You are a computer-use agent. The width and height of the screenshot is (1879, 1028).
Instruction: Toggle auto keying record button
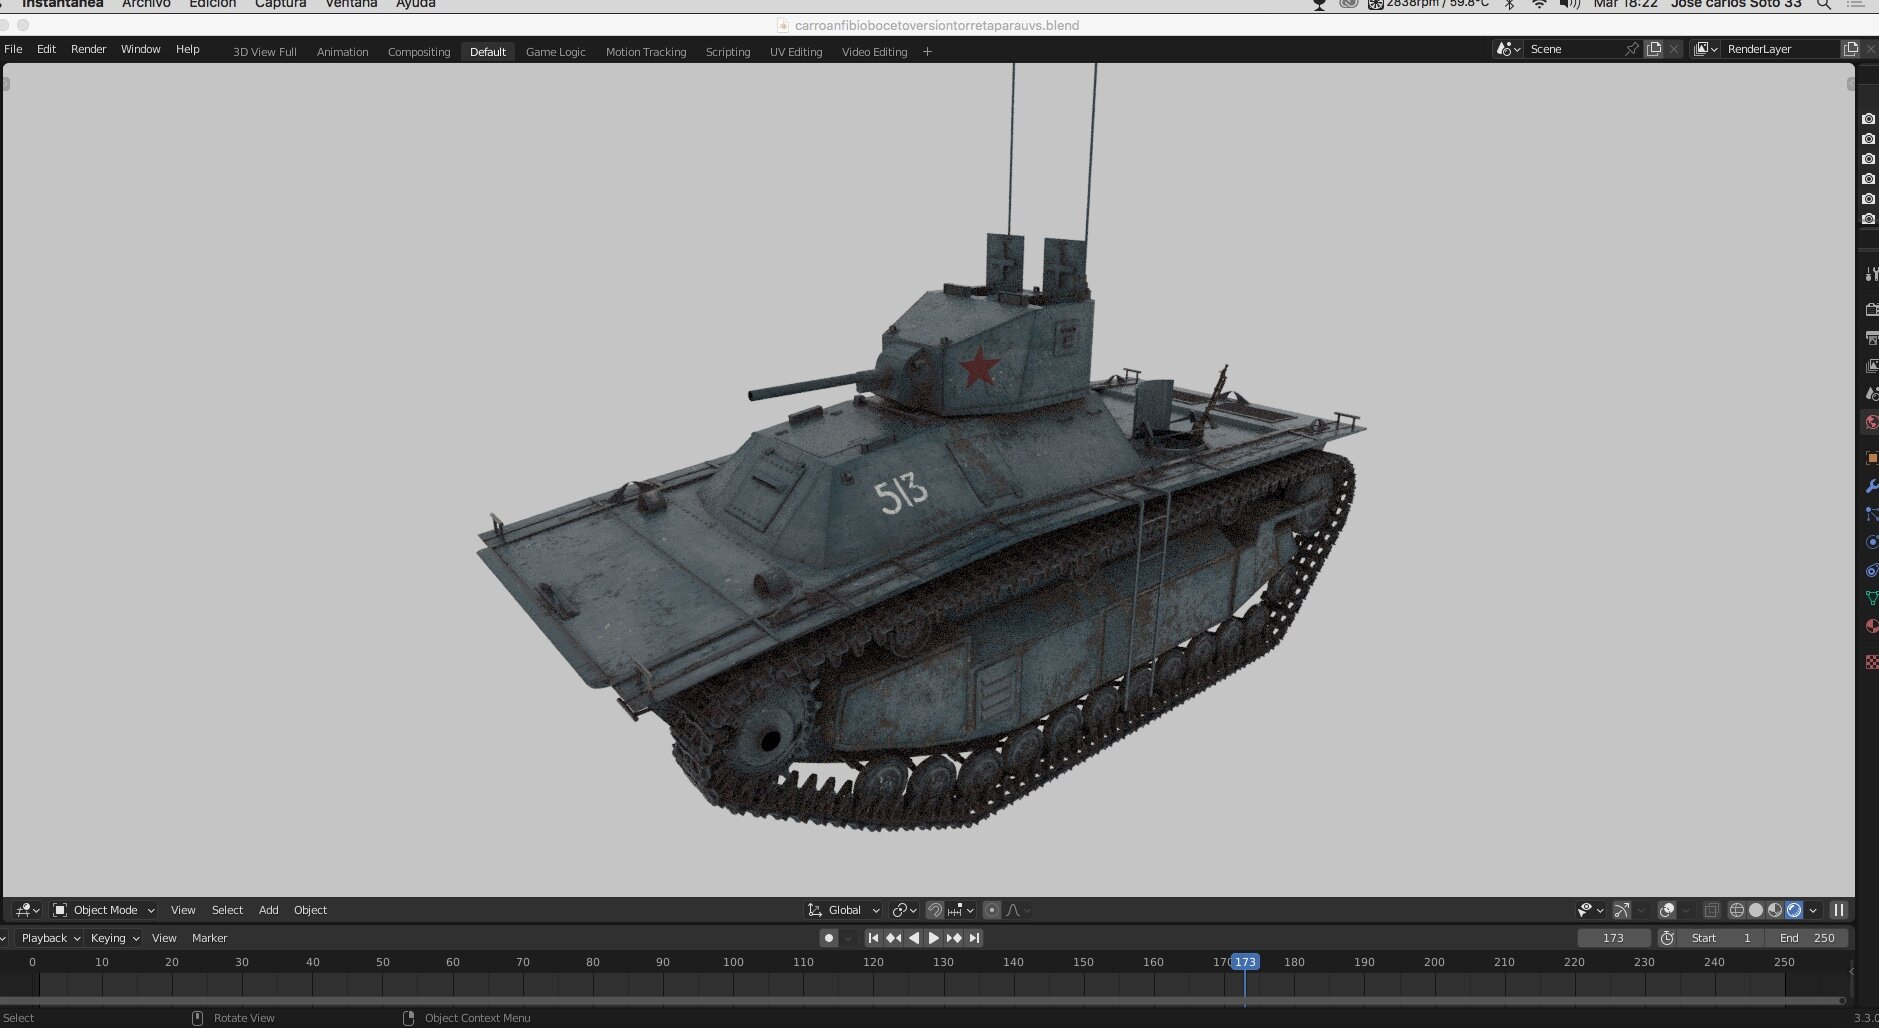(828, 938)
